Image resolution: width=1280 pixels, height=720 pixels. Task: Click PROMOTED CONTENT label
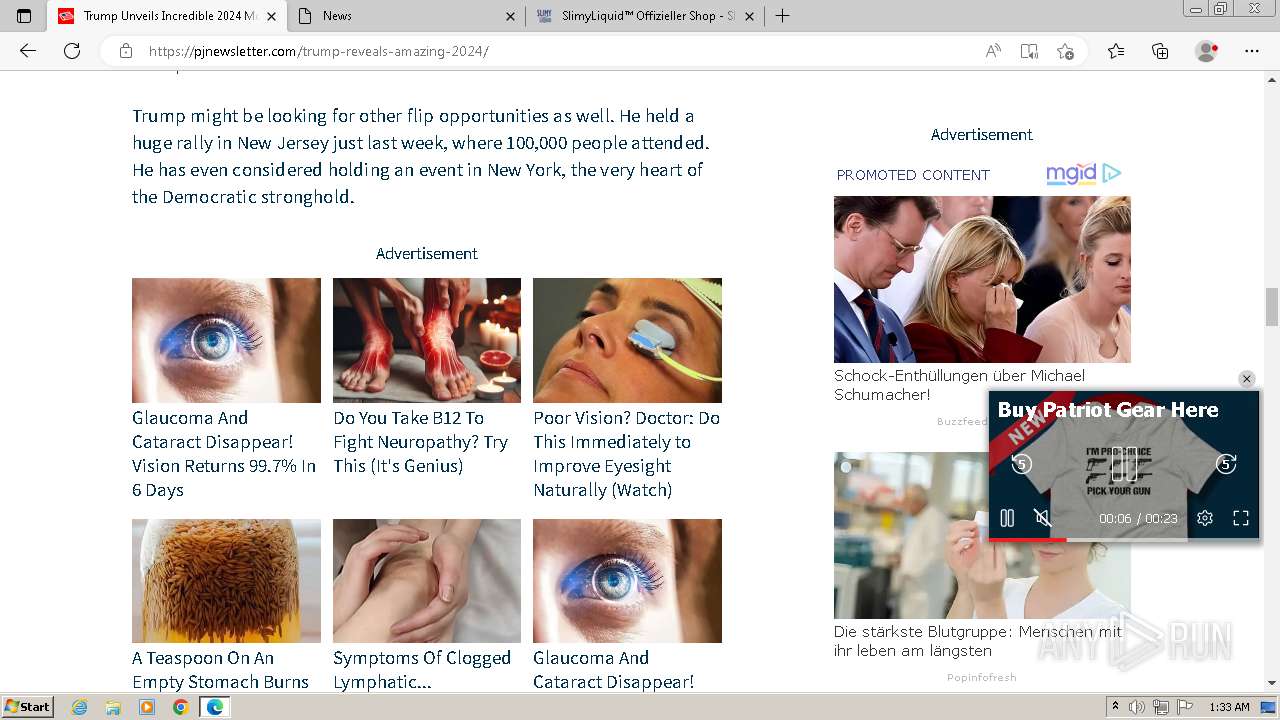[913, 175]
